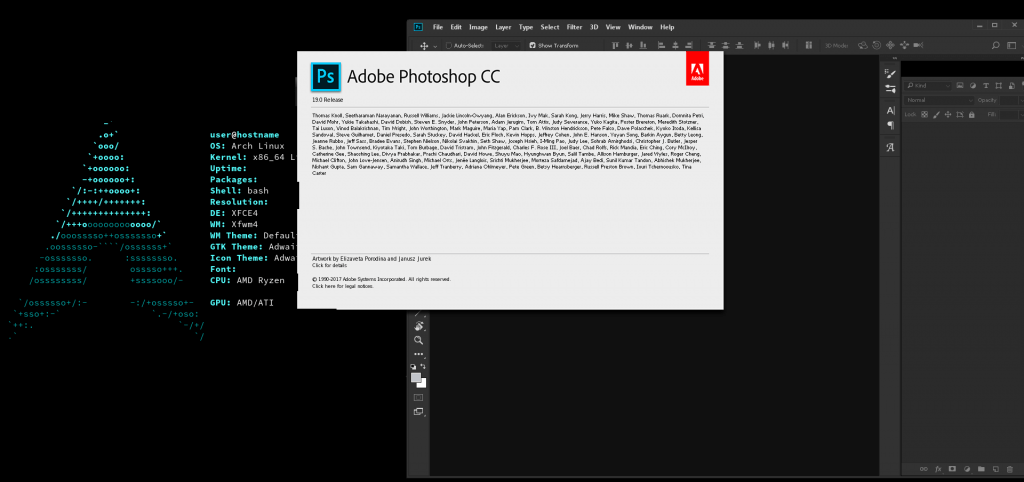
Task: Open the Move tool preset picker arrow
Action: (436, 46)
